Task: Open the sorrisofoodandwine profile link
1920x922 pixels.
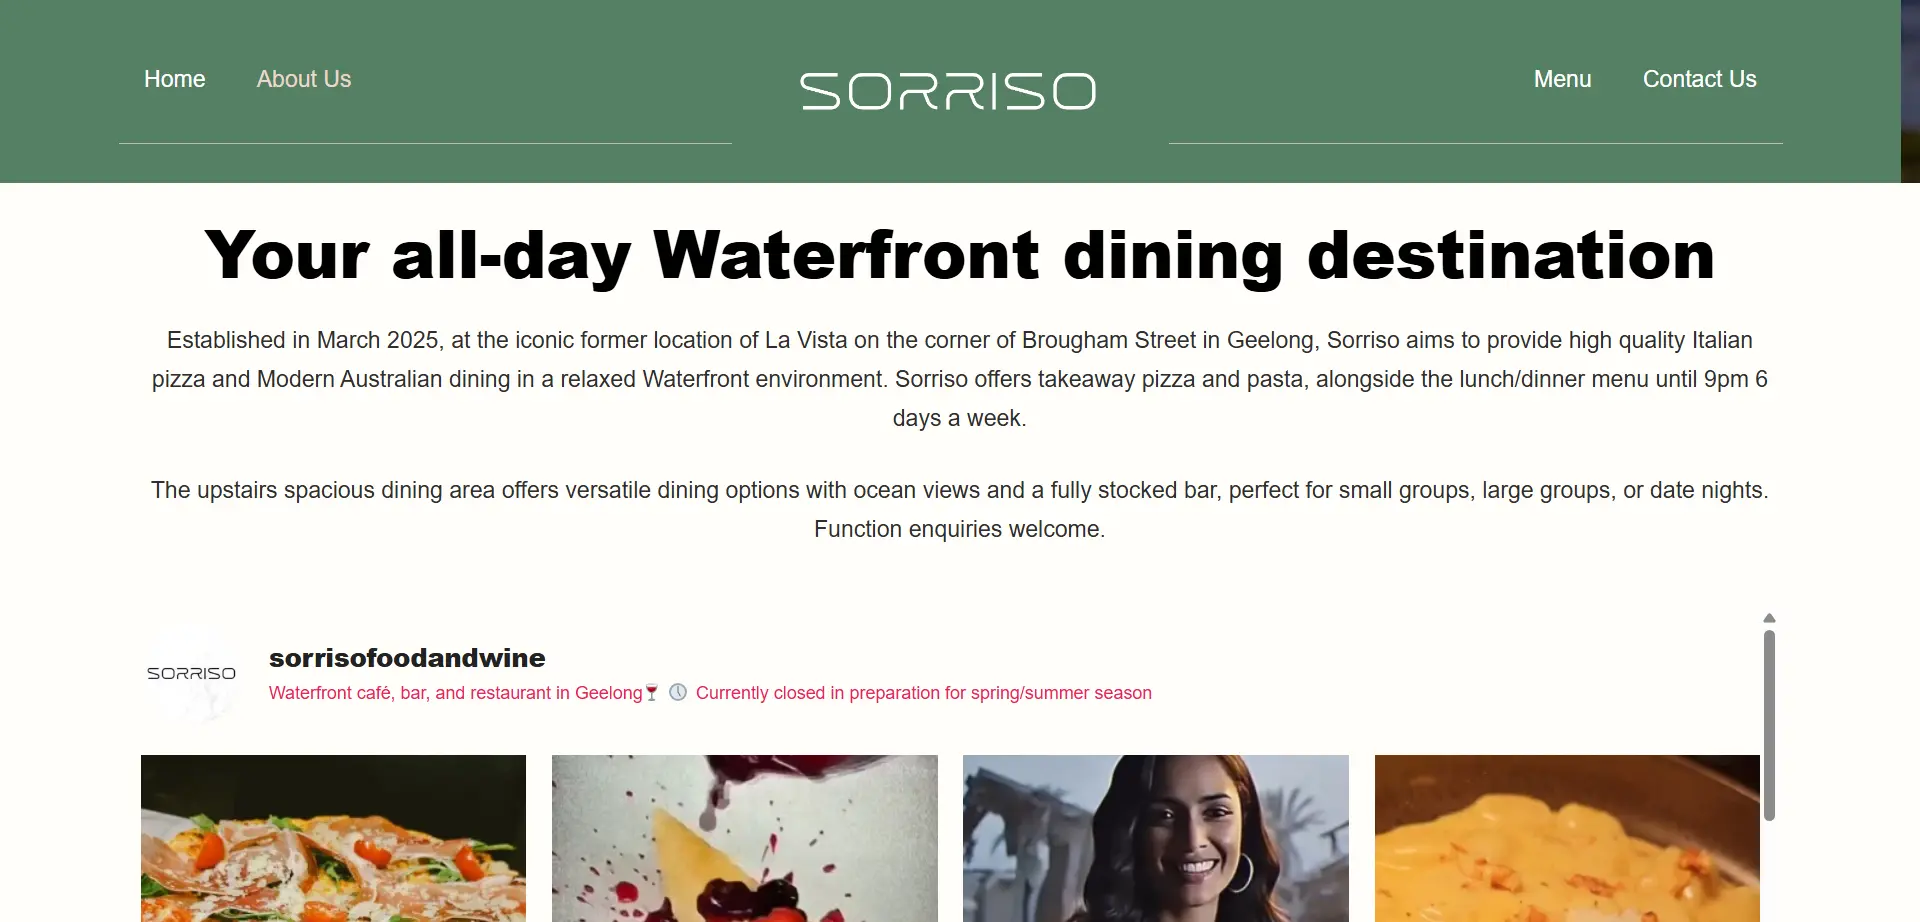Action: [x=407, y=658]
